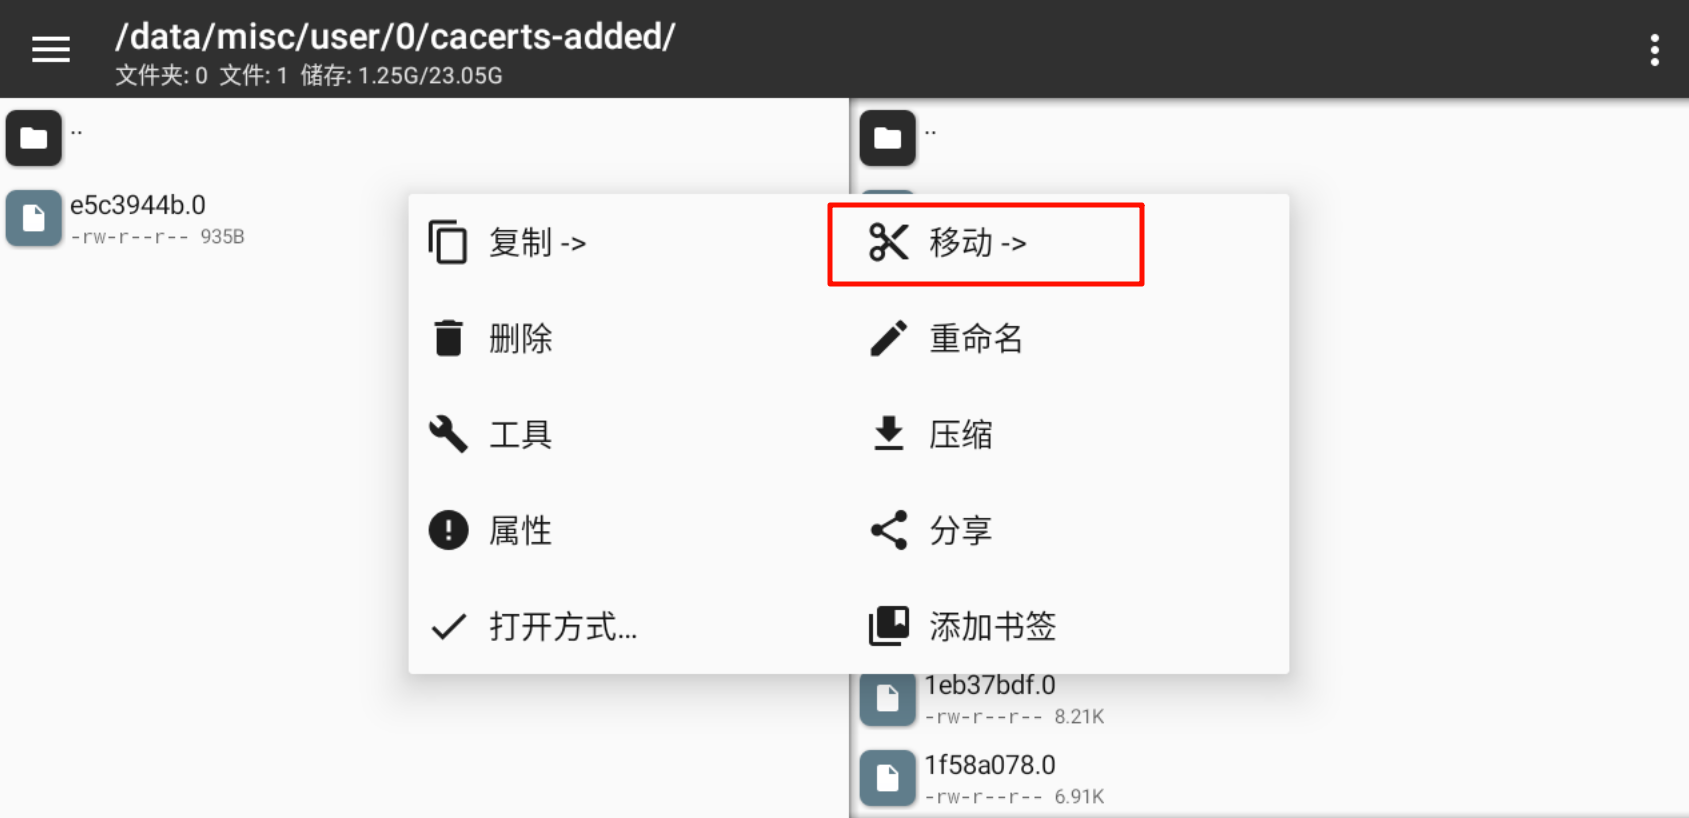The height and width of the screenshot is (818, 1689).
Task: Open the three-dot overflow menu
Action: click(x=1655, y=49)
